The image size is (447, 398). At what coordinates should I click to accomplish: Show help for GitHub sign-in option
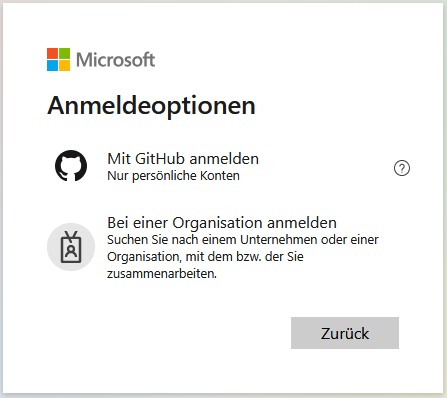coord(402,168)
